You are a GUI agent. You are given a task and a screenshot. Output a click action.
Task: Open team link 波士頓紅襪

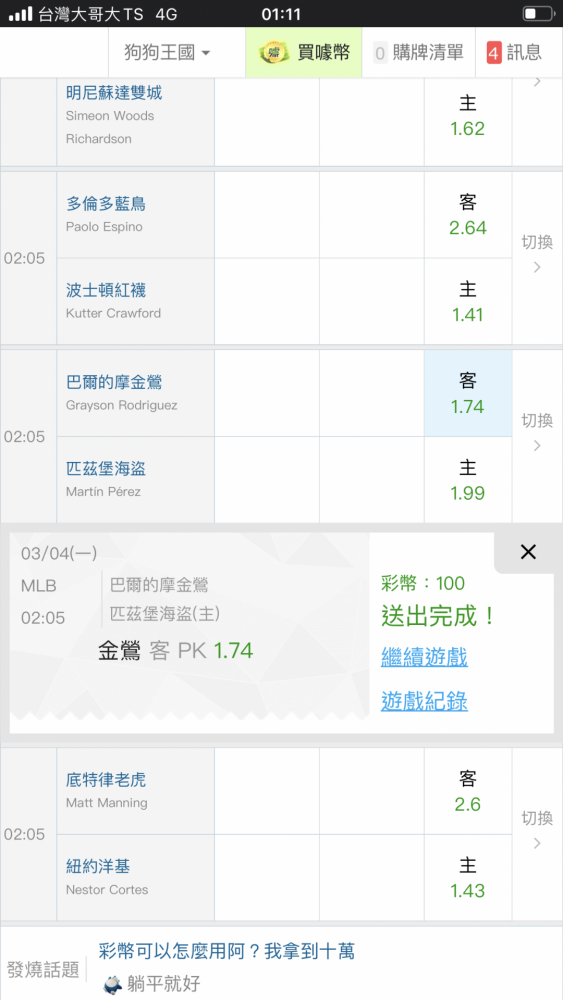pos(106,290)
